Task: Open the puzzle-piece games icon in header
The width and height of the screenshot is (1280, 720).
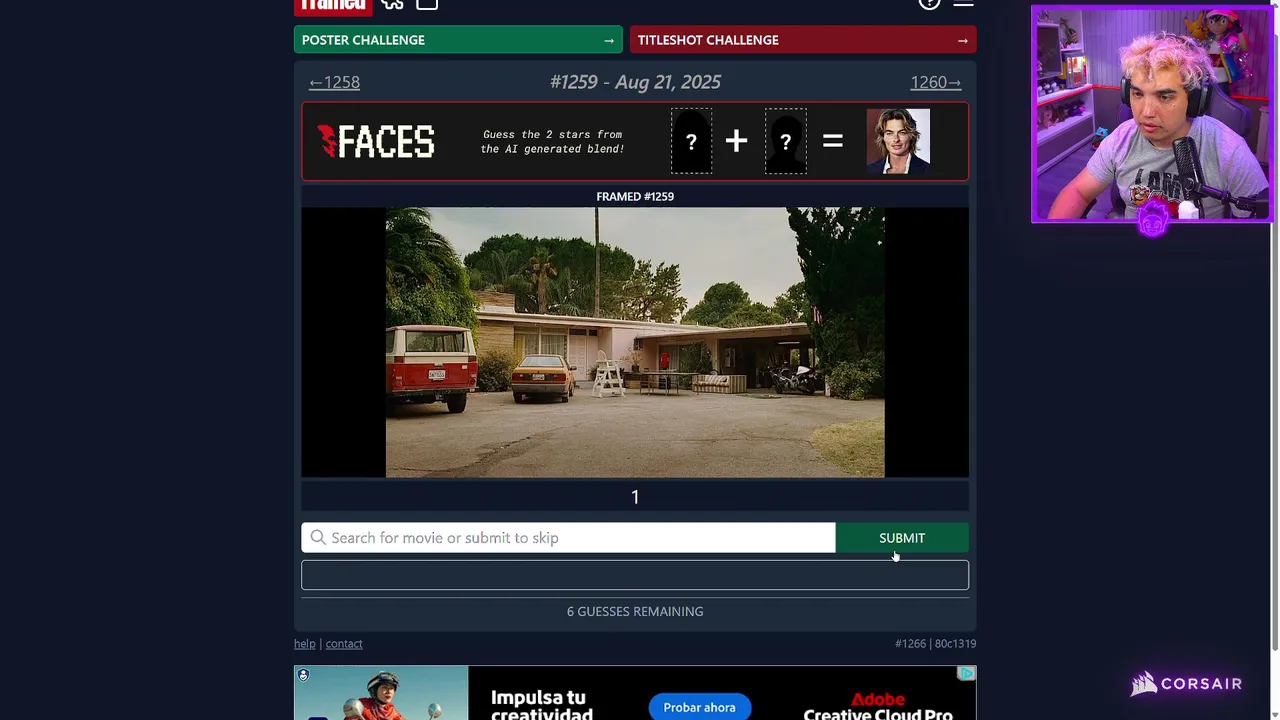Action: pos(392,4)
